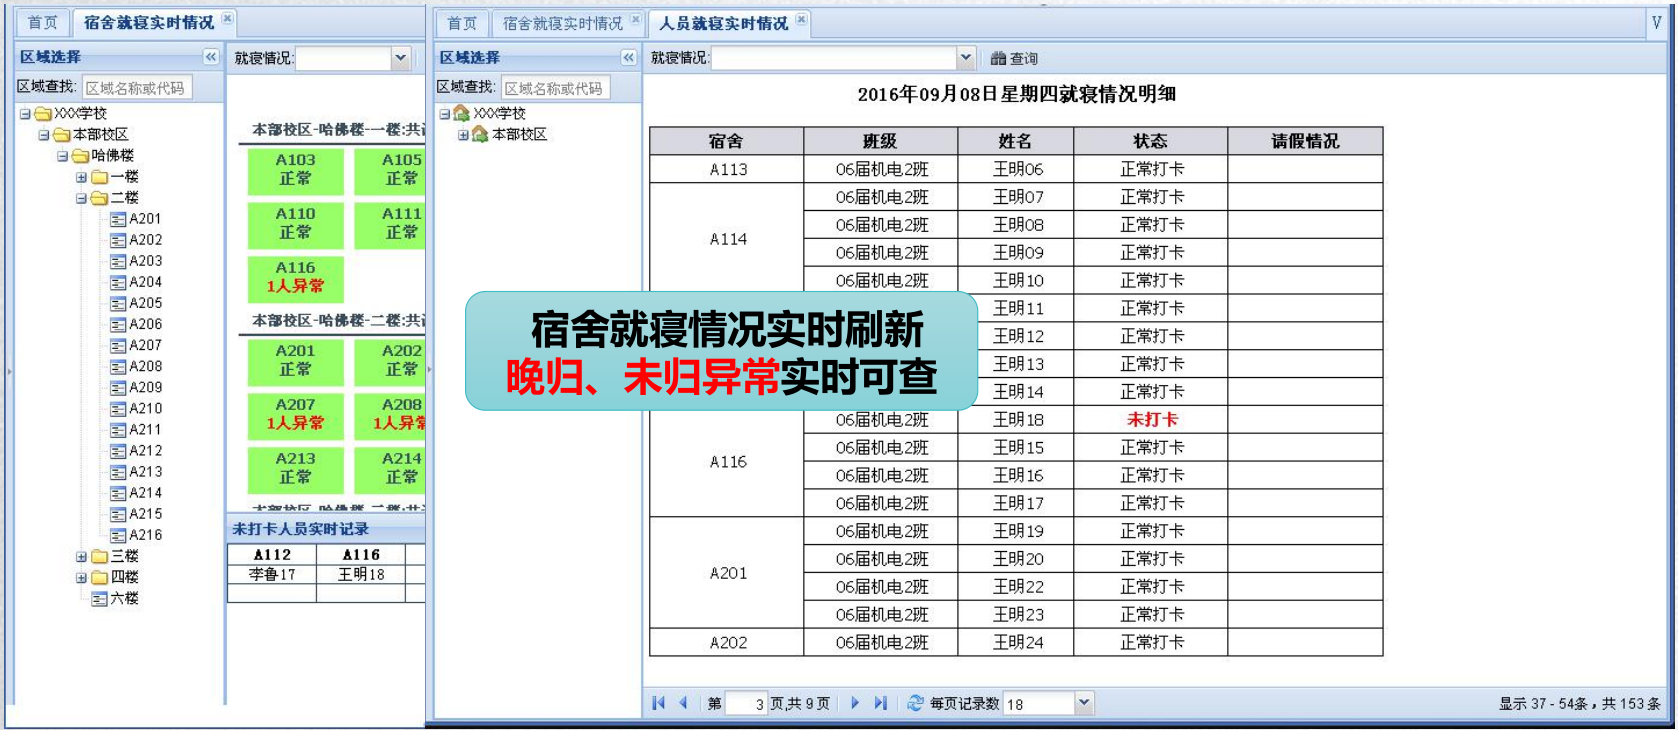
Task: Go to first page of records
Action: (658, 703)
